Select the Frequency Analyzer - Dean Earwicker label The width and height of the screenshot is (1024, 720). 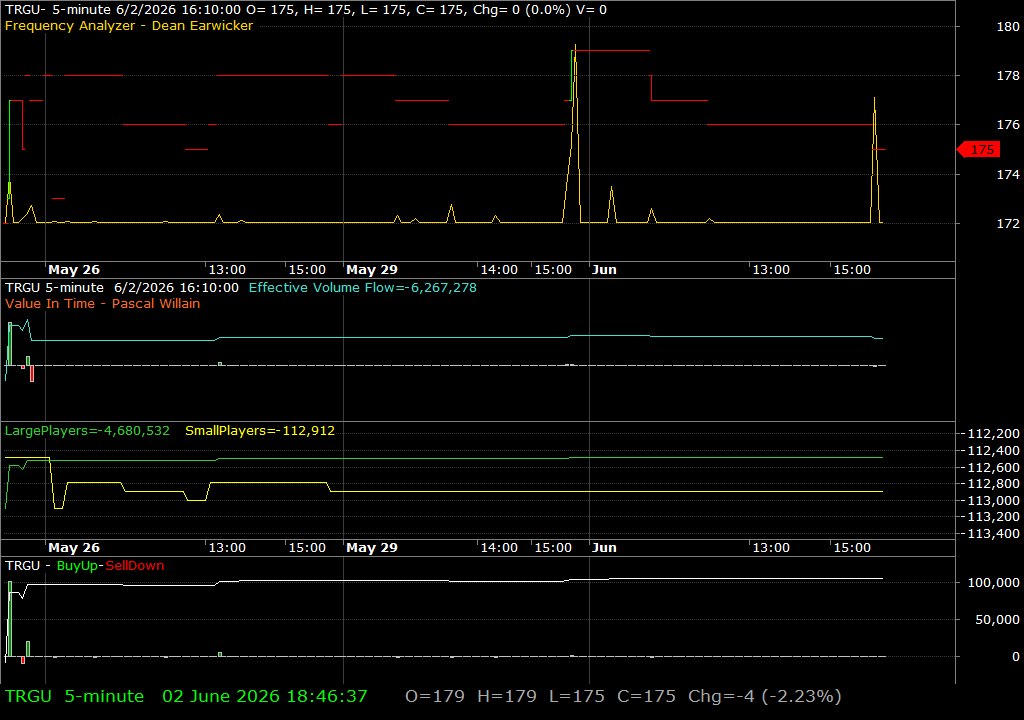click(x=129, y=25)
